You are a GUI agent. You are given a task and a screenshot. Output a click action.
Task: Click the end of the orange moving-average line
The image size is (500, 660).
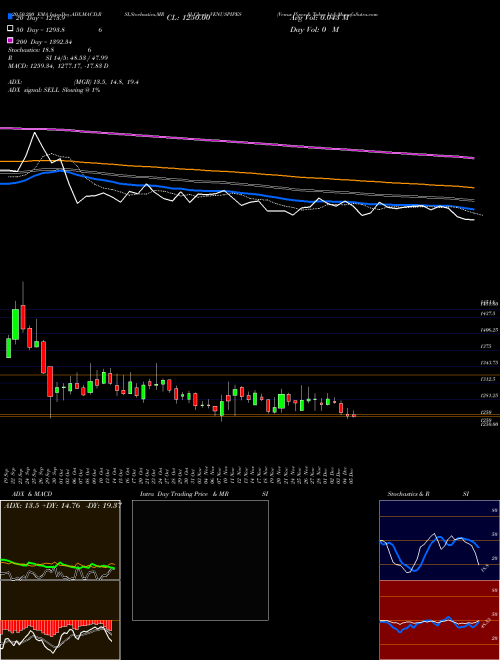(473, 187)
